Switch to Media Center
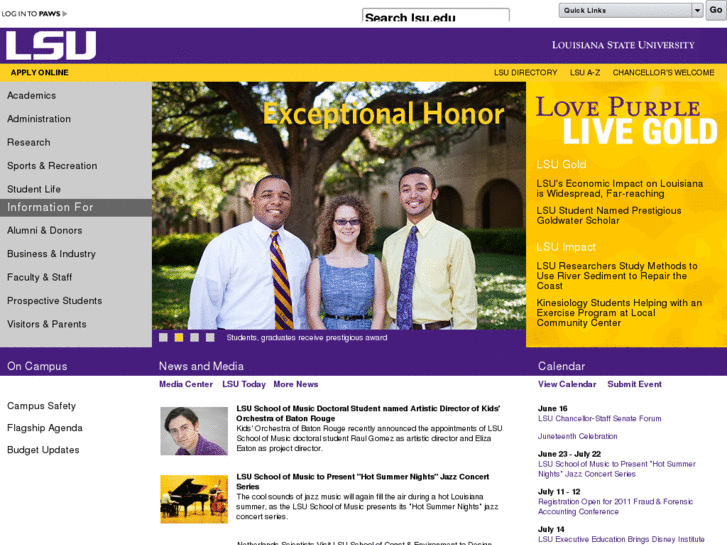 pyautogui.click(x=186, y=384)
